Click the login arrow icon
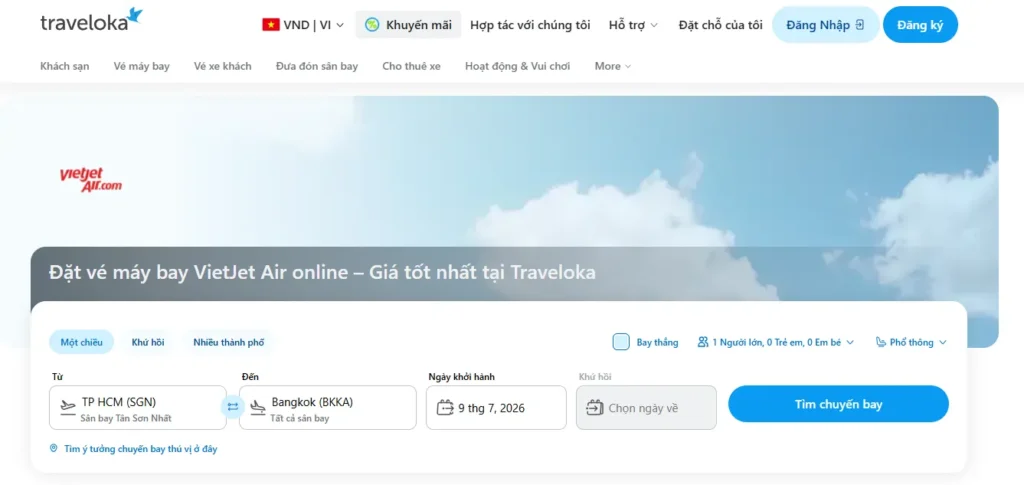Screen dimensions: 1024x485 [x=859, y=25]
